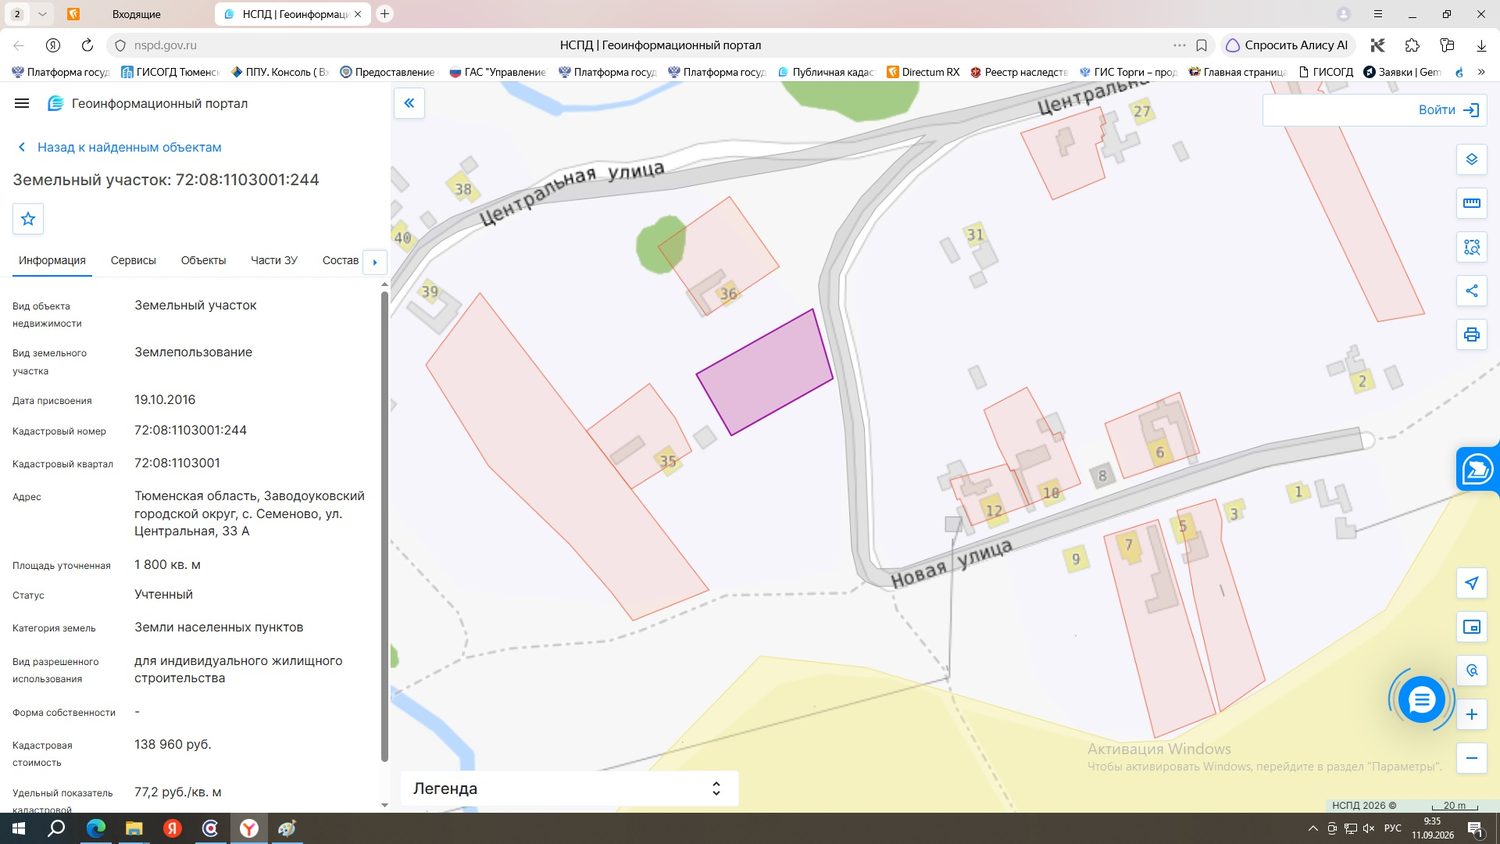
Task: Click the my-location arrow icon
Action: (1471, 583)
